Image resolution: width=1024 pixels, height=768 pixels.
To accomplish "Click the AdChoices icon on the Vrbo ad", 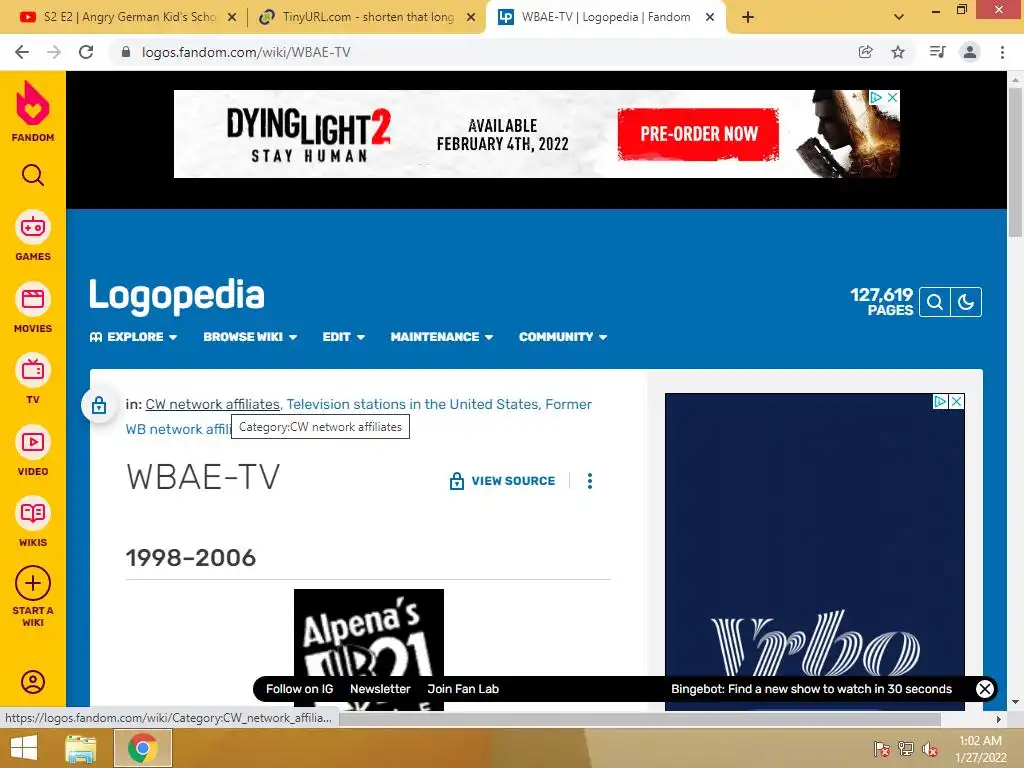I will click(940, 401).
